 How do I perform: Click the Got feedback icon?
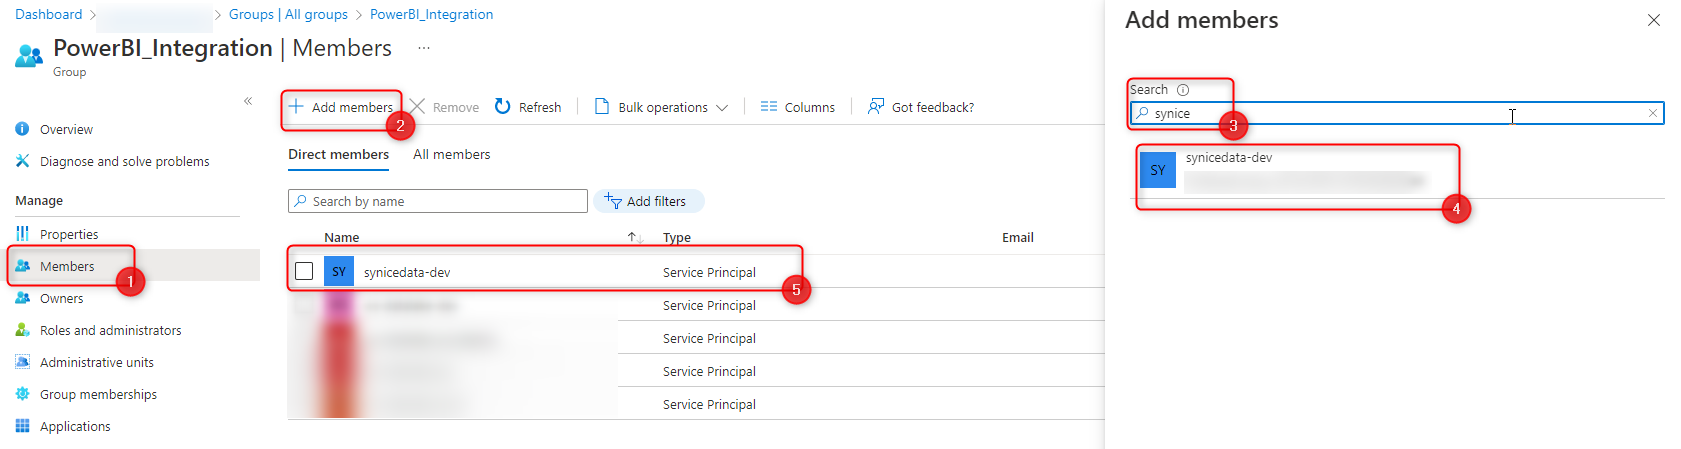click(x=876, y=107)
